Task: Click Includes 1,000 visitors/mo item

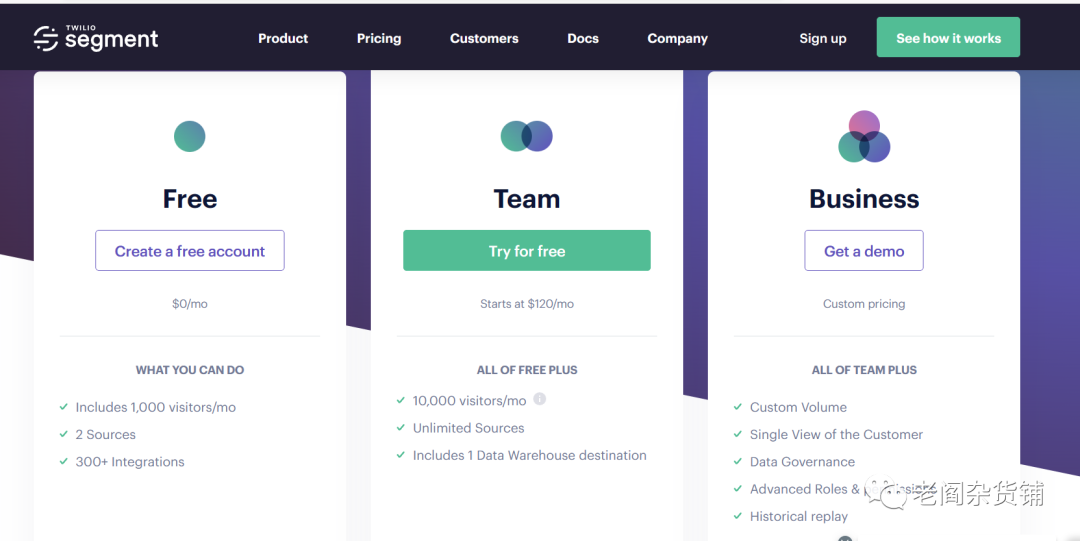Action: 156,407
